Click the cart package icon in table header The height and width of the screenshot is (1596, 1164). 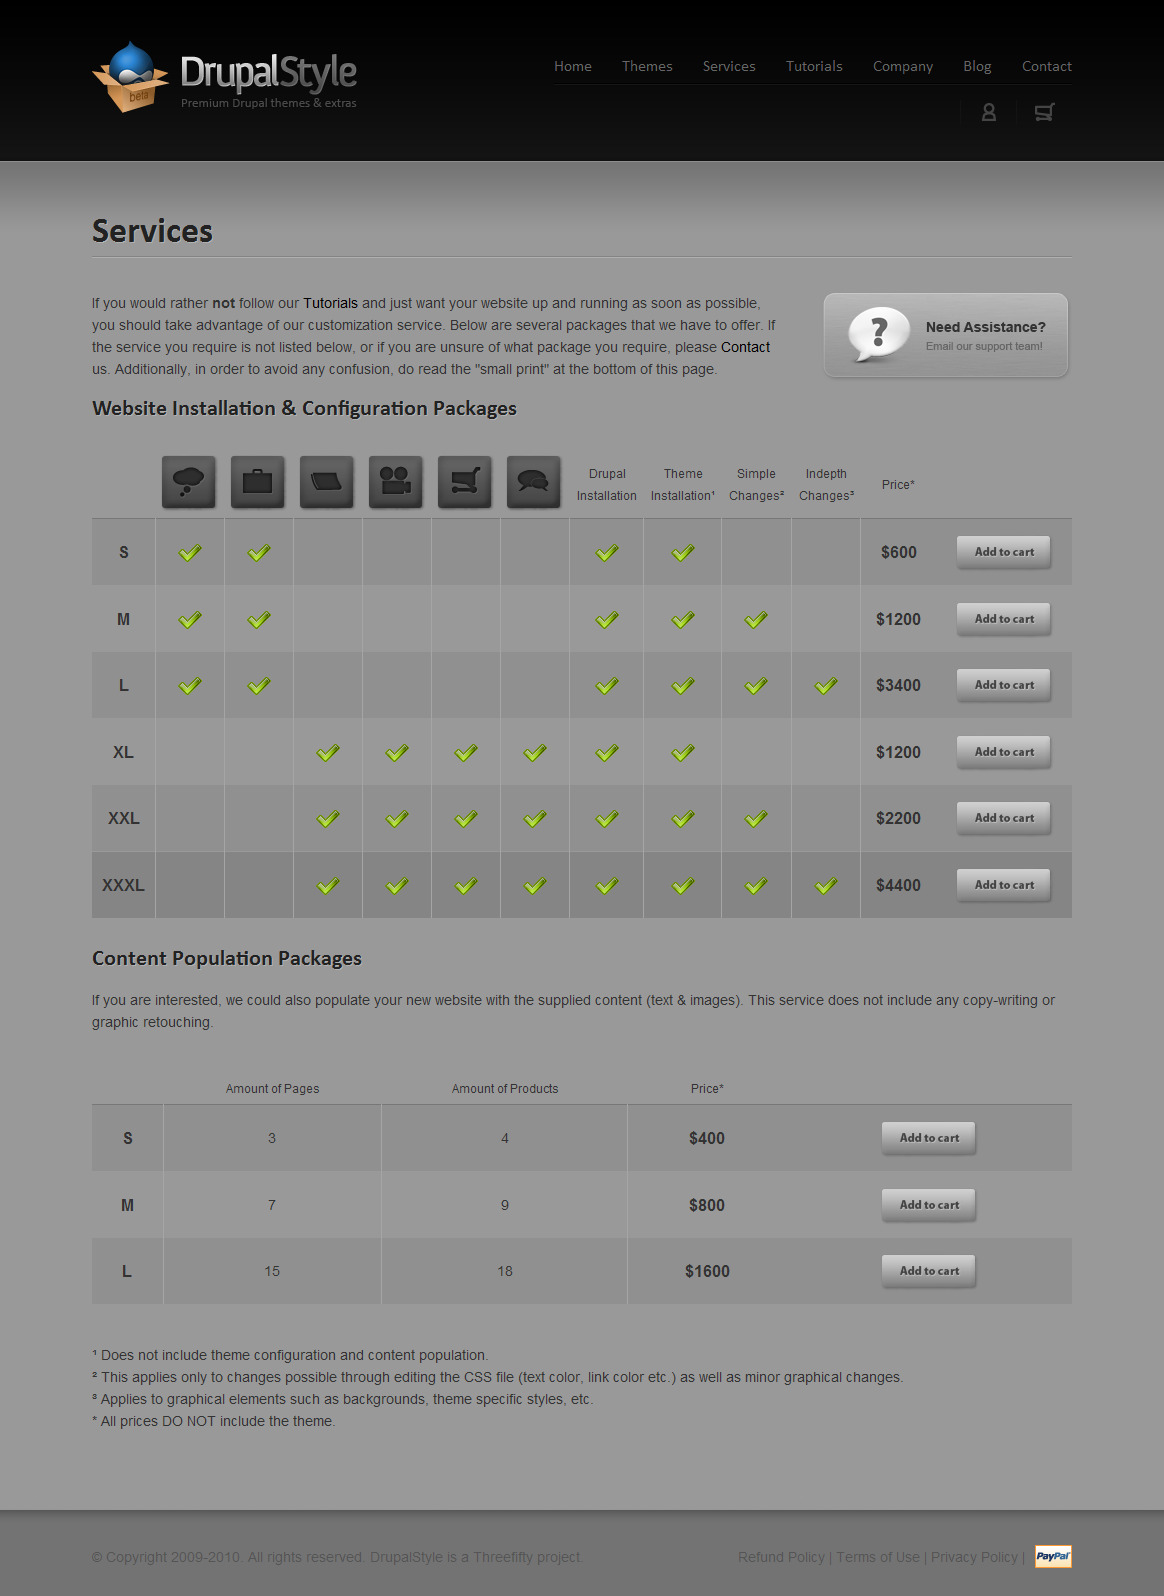[465, 482]
